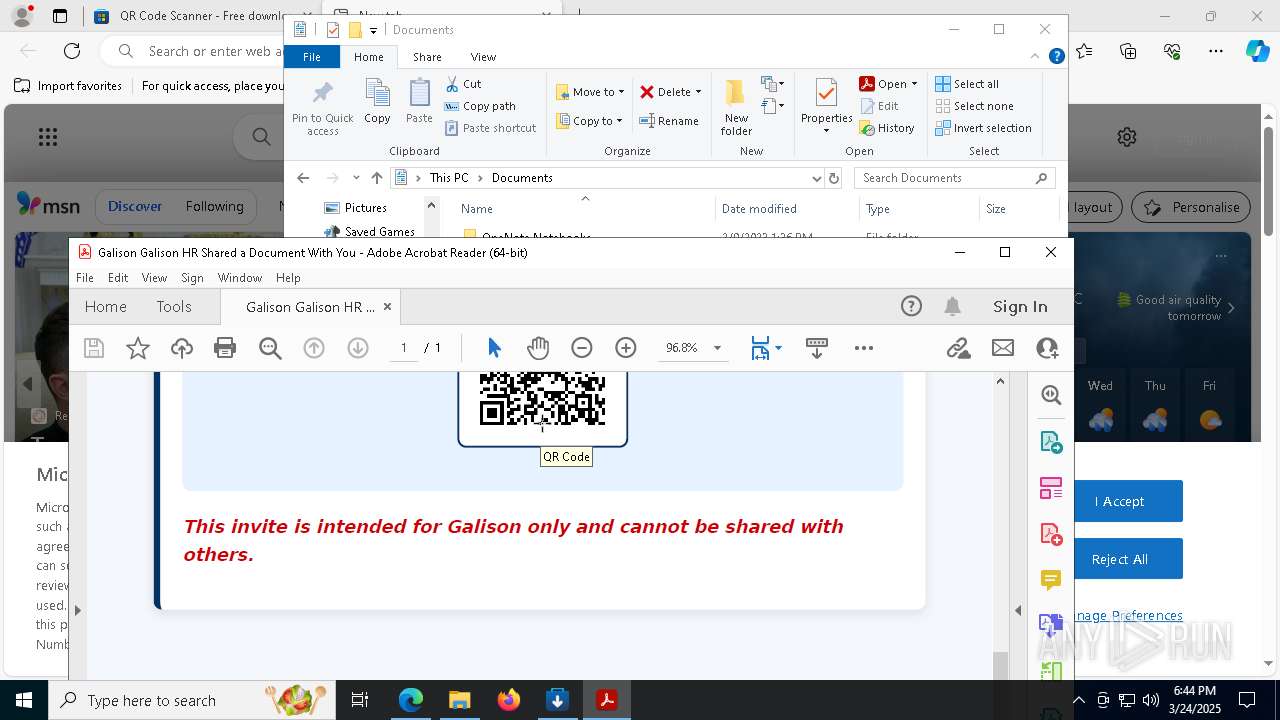The width and height of the screenshot is (1280, 720).
Task: Bookmark the PDF with the star icon
Action: pyautogui.click(x=138, y=348)
